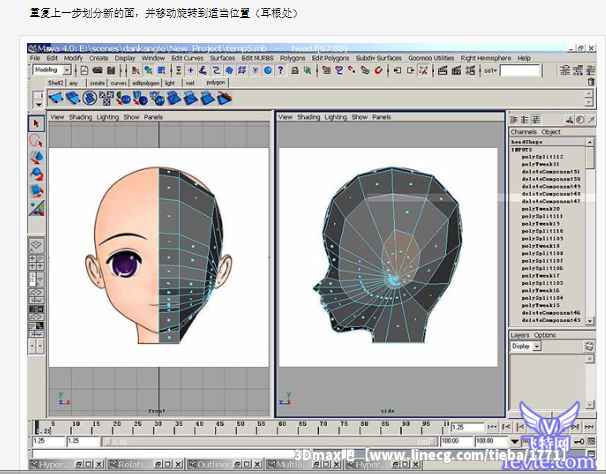
Task: Click the New Scene icon on status line
Action: click(x=84, y=70)
